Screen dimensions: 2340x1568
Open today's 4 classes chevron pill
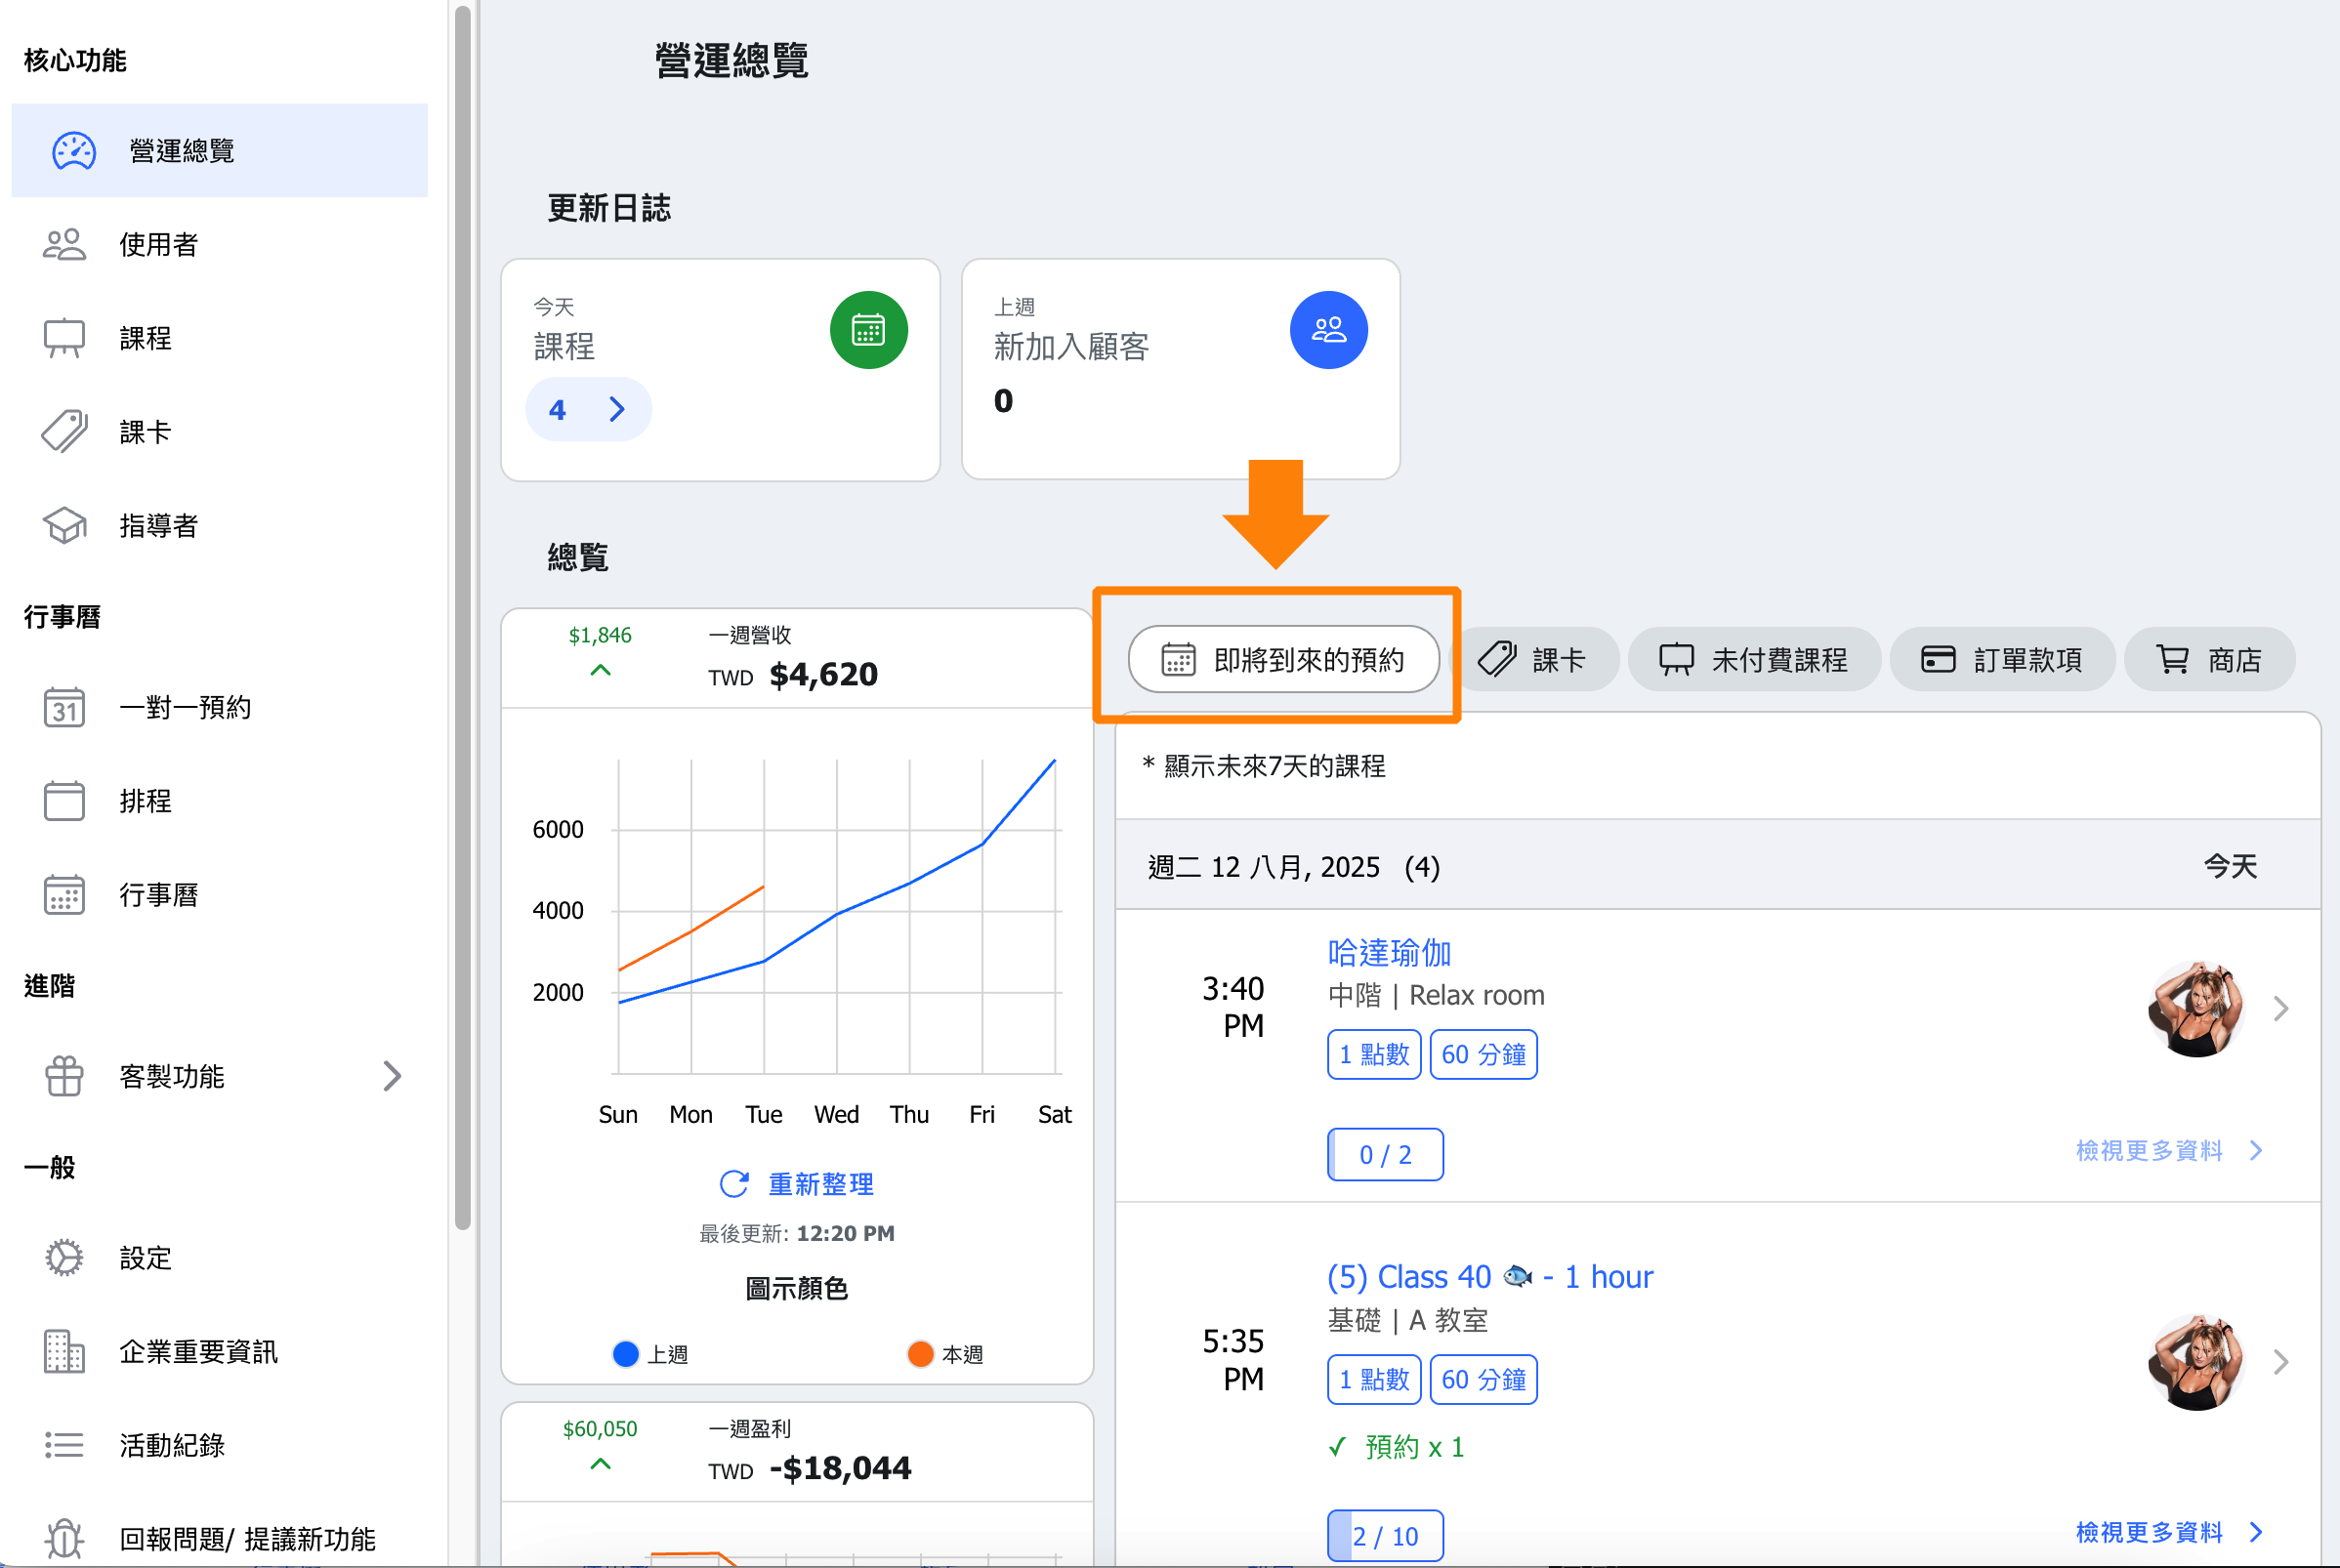click(588, 409)
